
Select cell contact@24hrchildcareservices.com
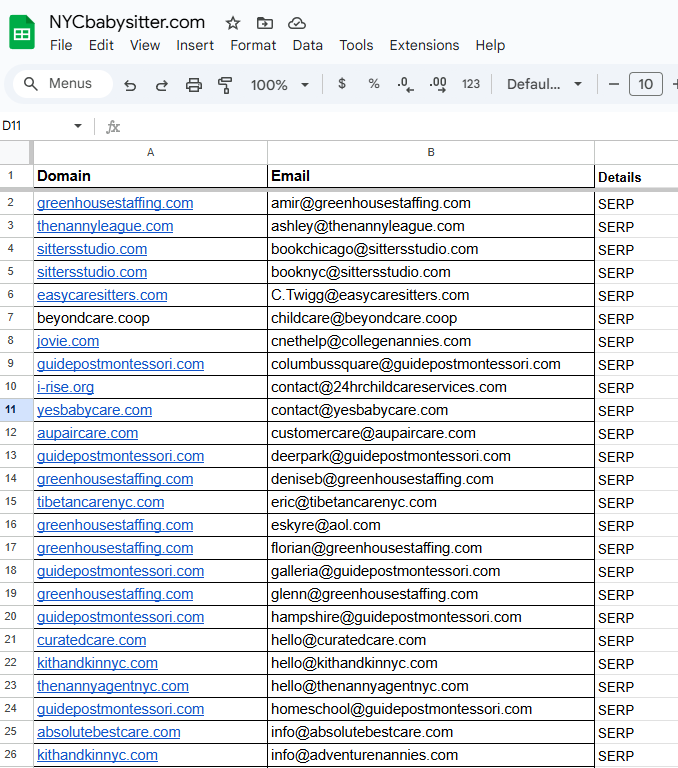[431, 387]
